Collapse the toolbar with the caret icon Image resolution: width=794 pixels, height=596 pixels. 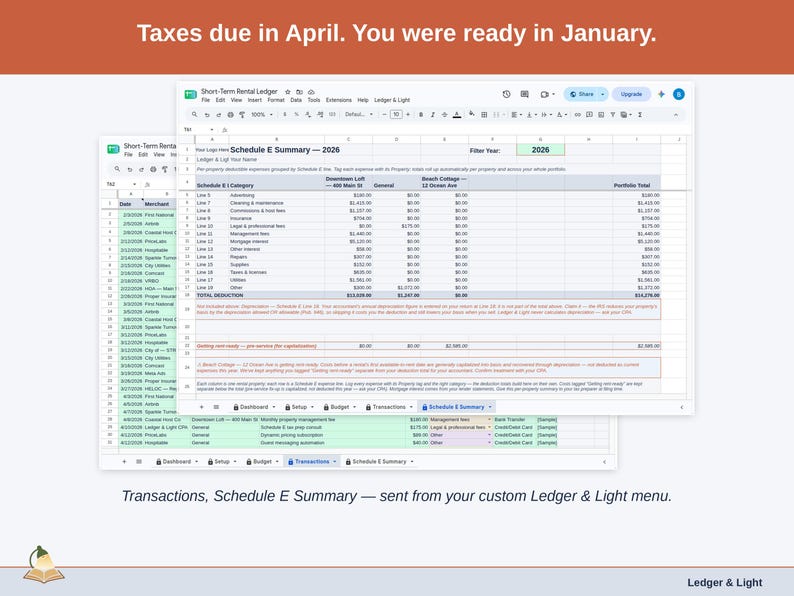pyautogui.click(x=676, y=115)
